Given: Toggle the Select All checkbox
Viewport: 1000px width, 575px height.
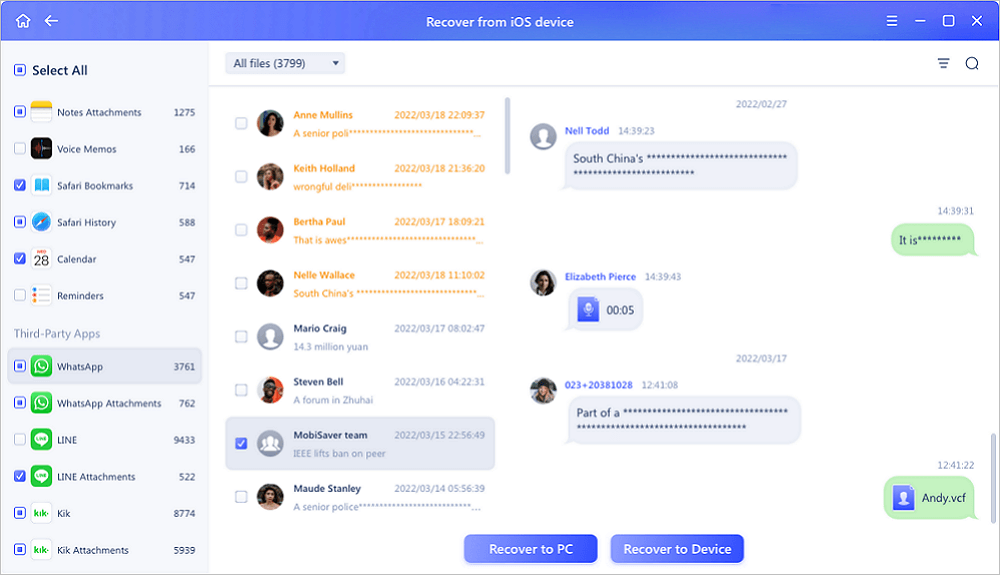Looking at the screenshot, I should 20,70.
